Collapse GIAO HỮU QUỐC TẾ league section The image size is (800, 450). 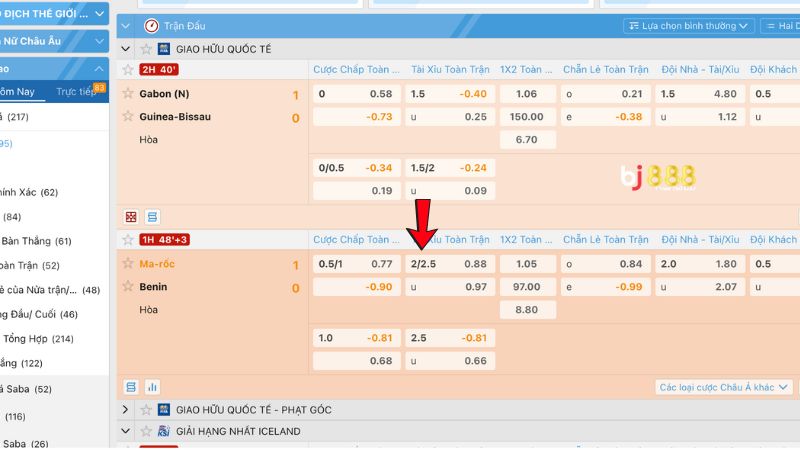126,49
